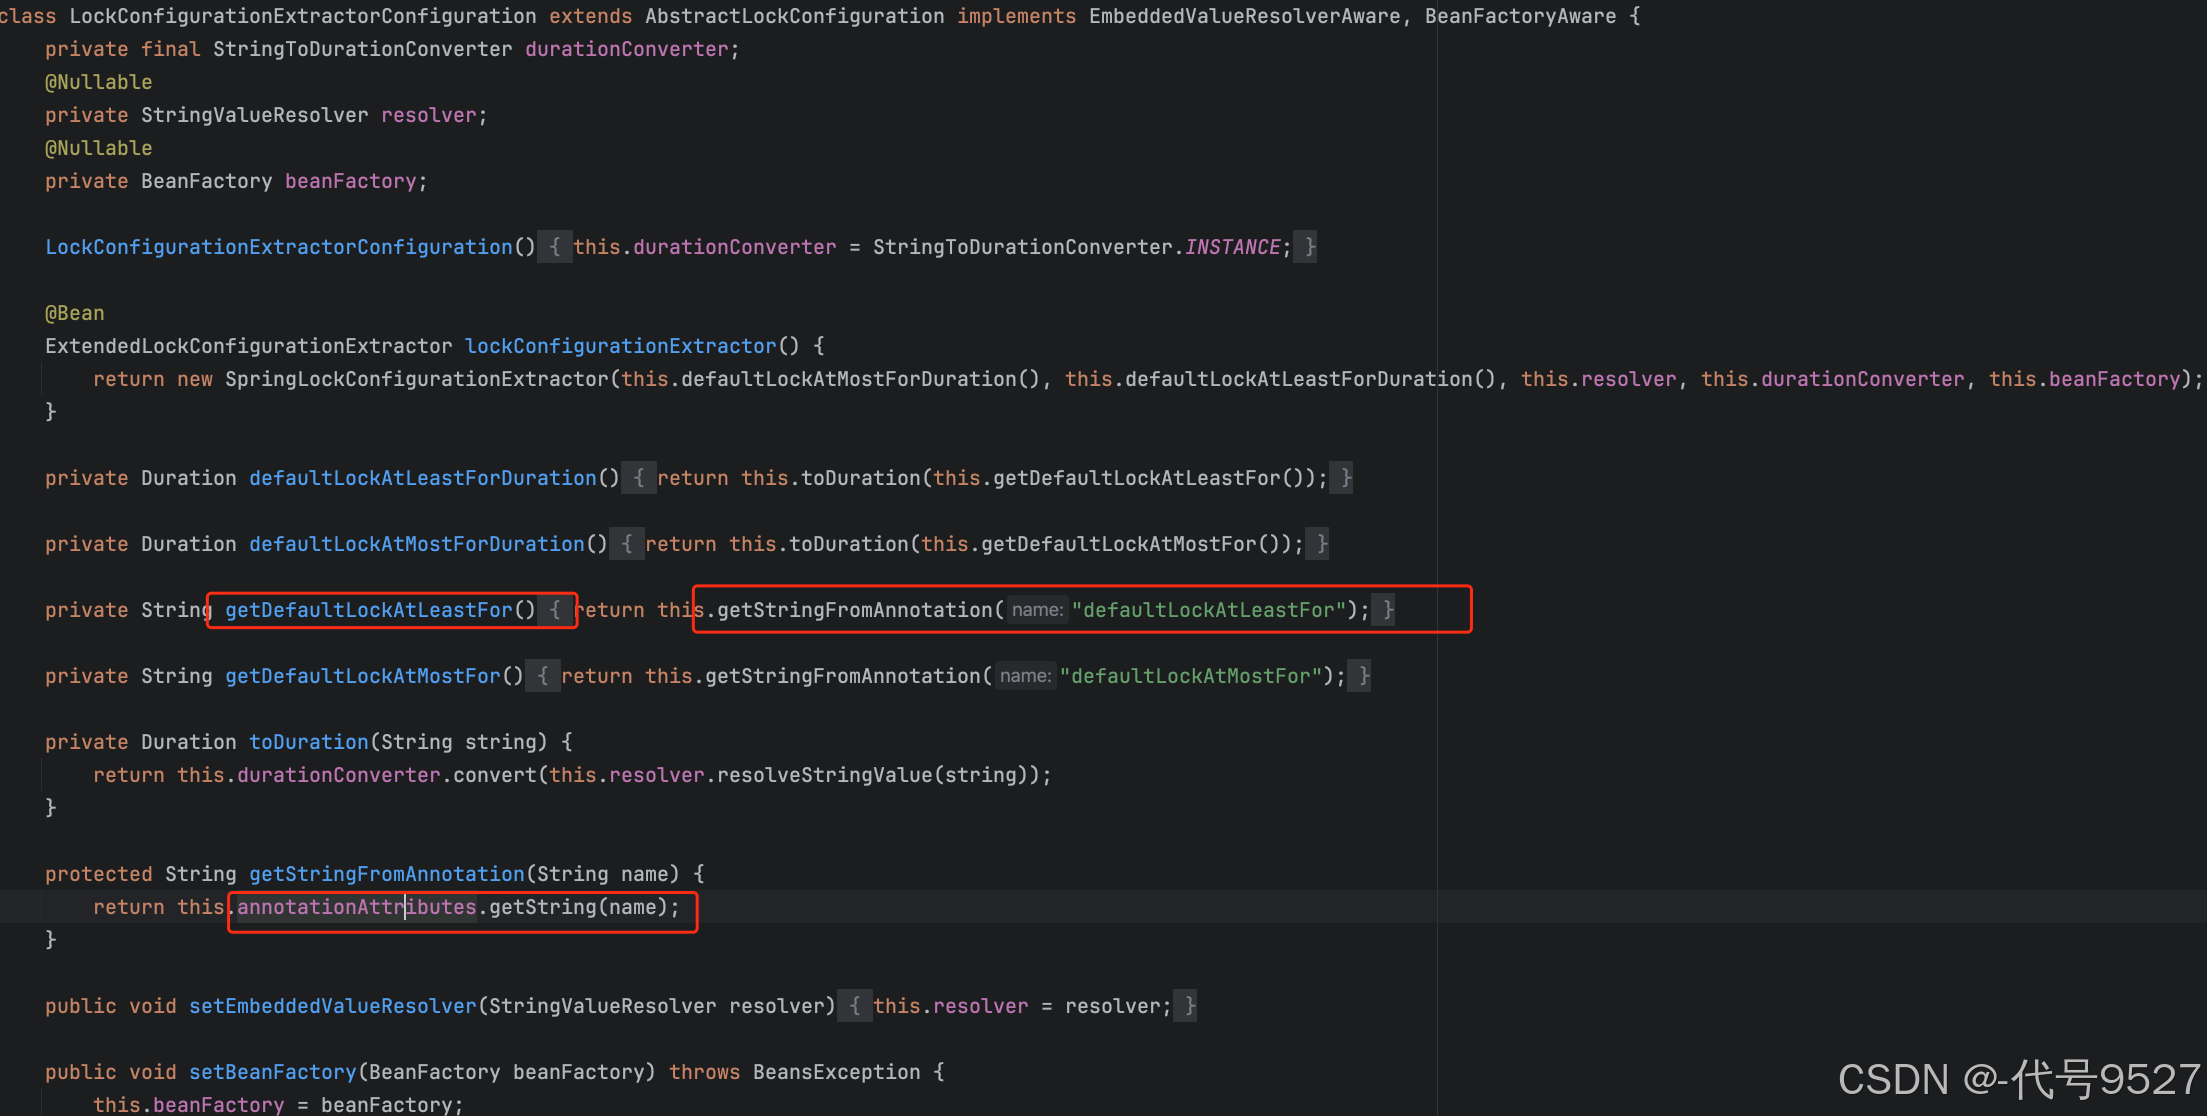Click the italic INSTANCE constant

click(x=1232, y=247)
